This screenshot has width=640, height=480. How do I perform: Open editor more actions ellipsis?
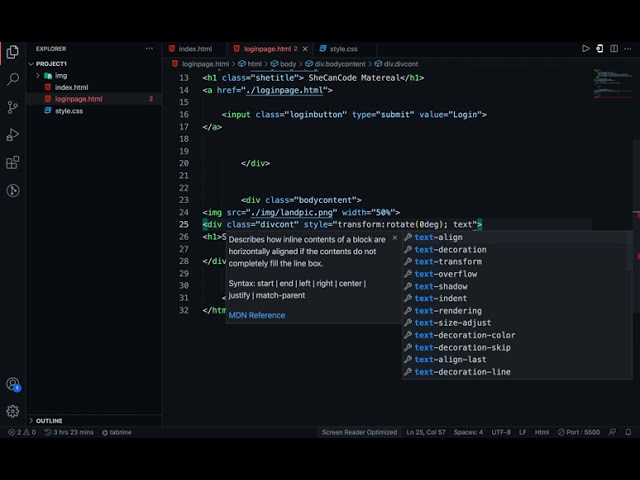(x=628, y=49)
